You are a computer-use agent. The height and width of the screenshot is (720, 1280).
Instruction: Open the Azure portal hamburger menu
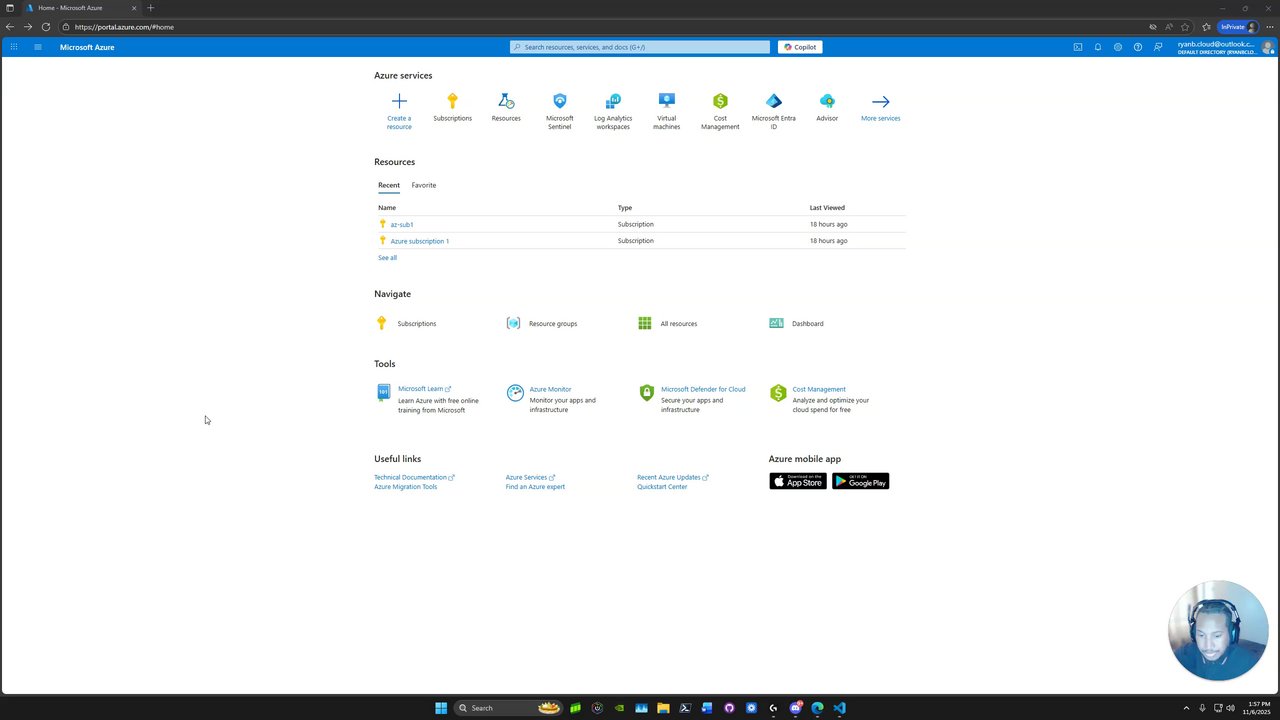click(38, 47)
